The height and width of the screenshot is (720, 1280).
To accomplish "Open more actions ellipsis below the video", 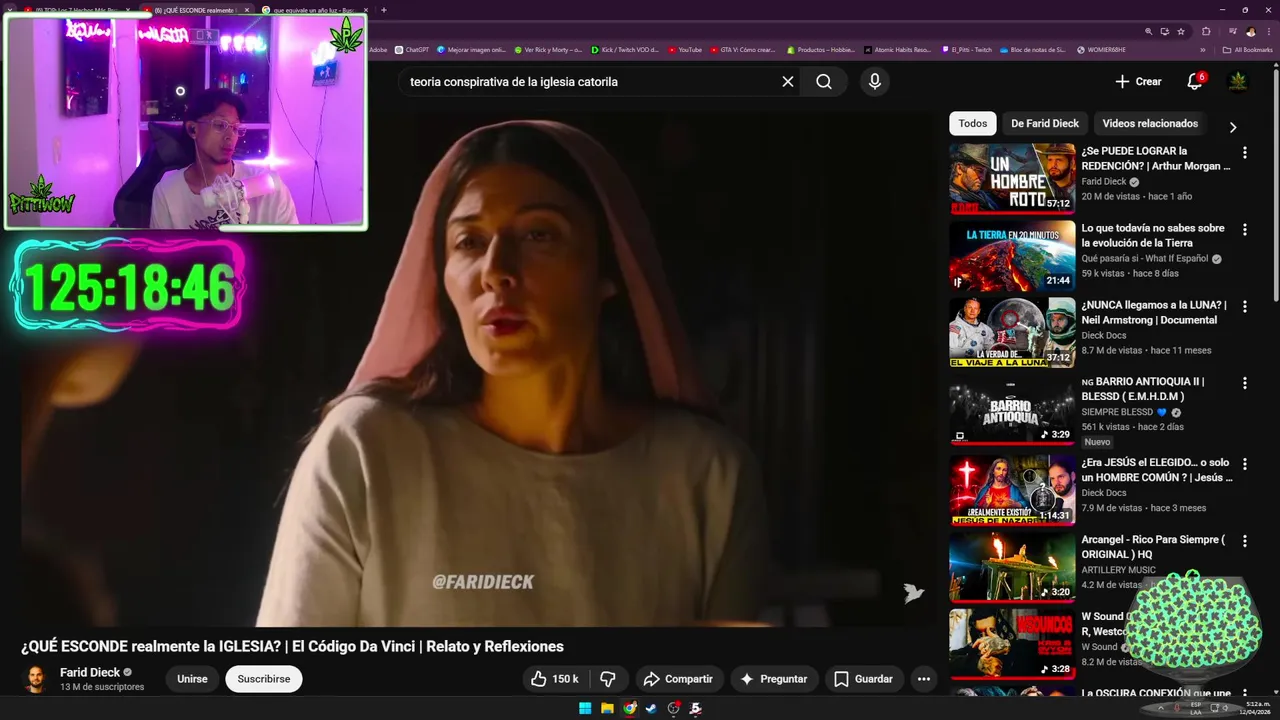I will click(924, 679).
